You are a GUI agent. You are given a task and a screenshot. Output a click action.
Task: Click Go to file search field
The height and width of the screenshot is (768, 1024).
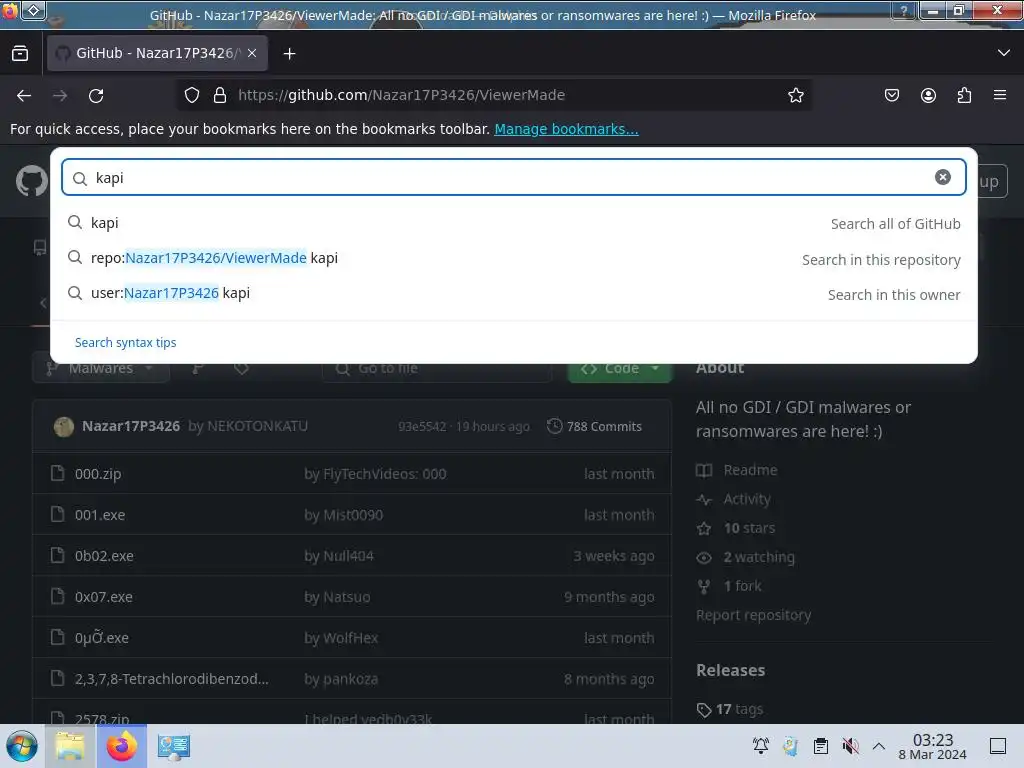coord(437,368)
